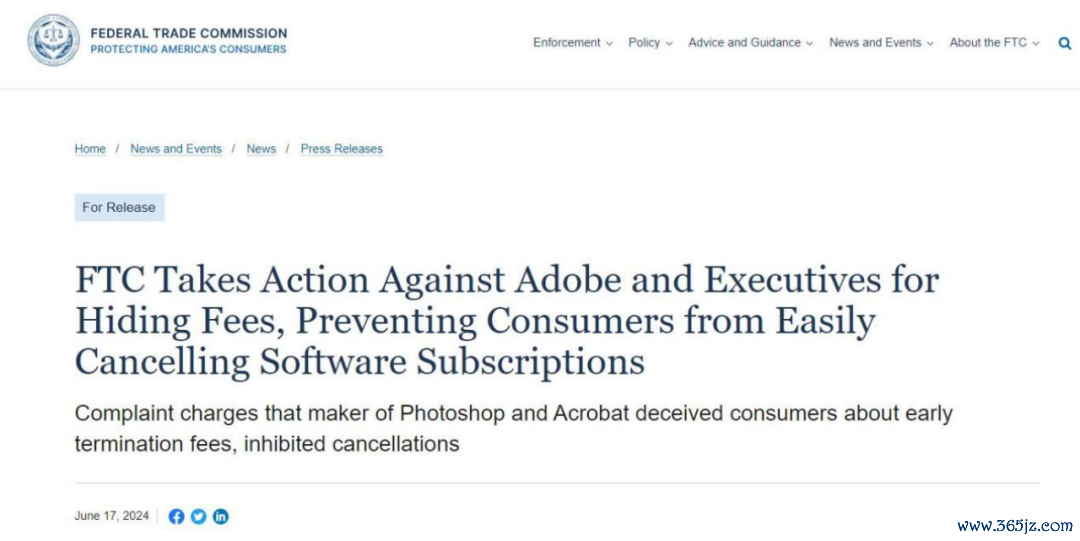Share the release on Twitter

198,516
